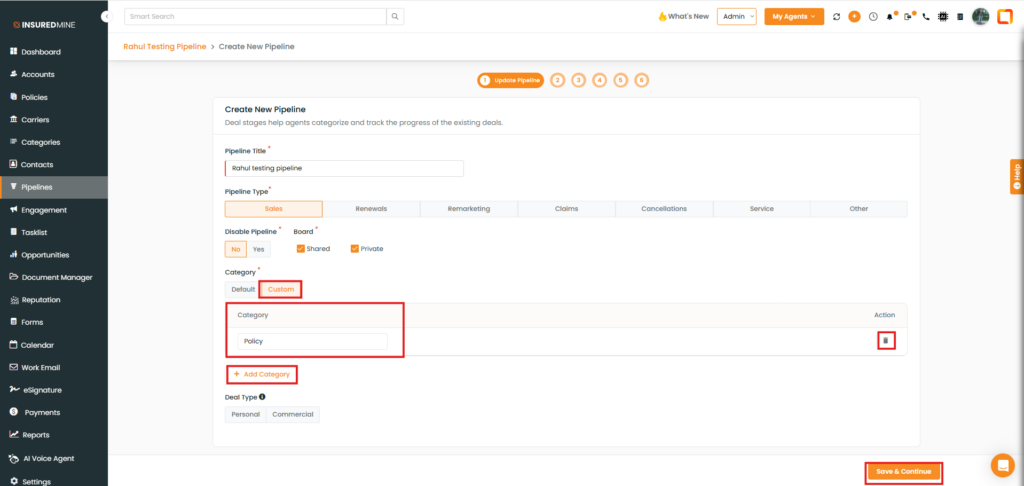1024x486 pixels.
Task: Open the chat bubble widget
Action: tap(1002, 465)
